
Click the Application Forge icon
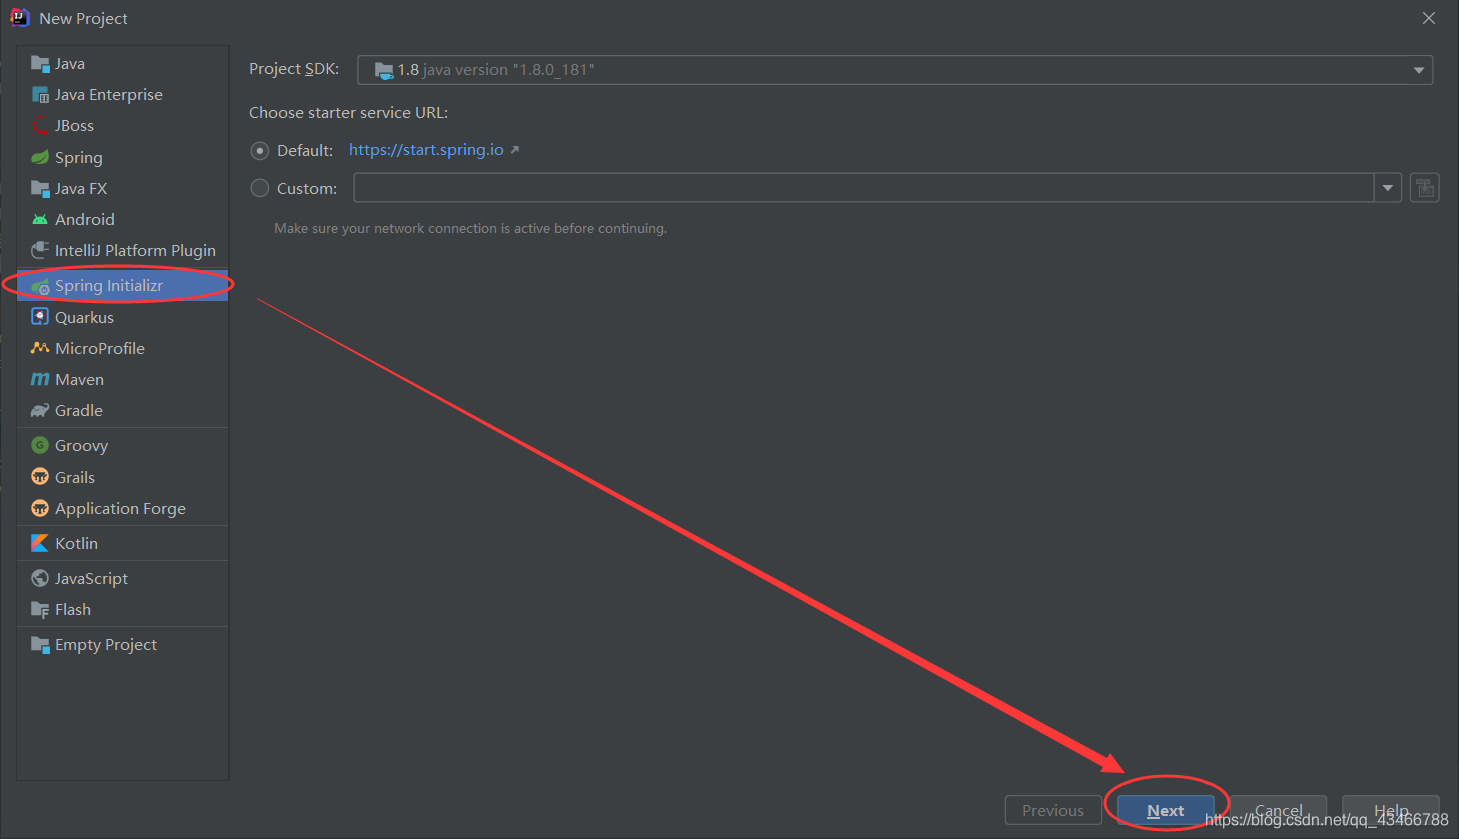coord(40,508)
